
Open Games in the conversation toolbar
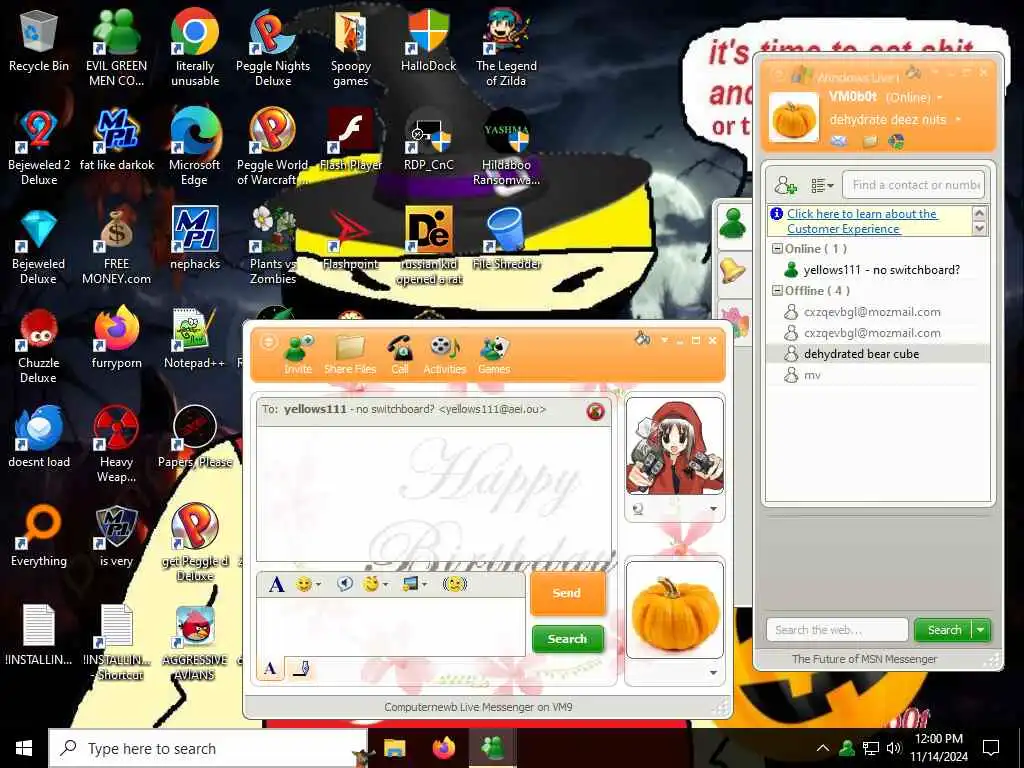494,355
